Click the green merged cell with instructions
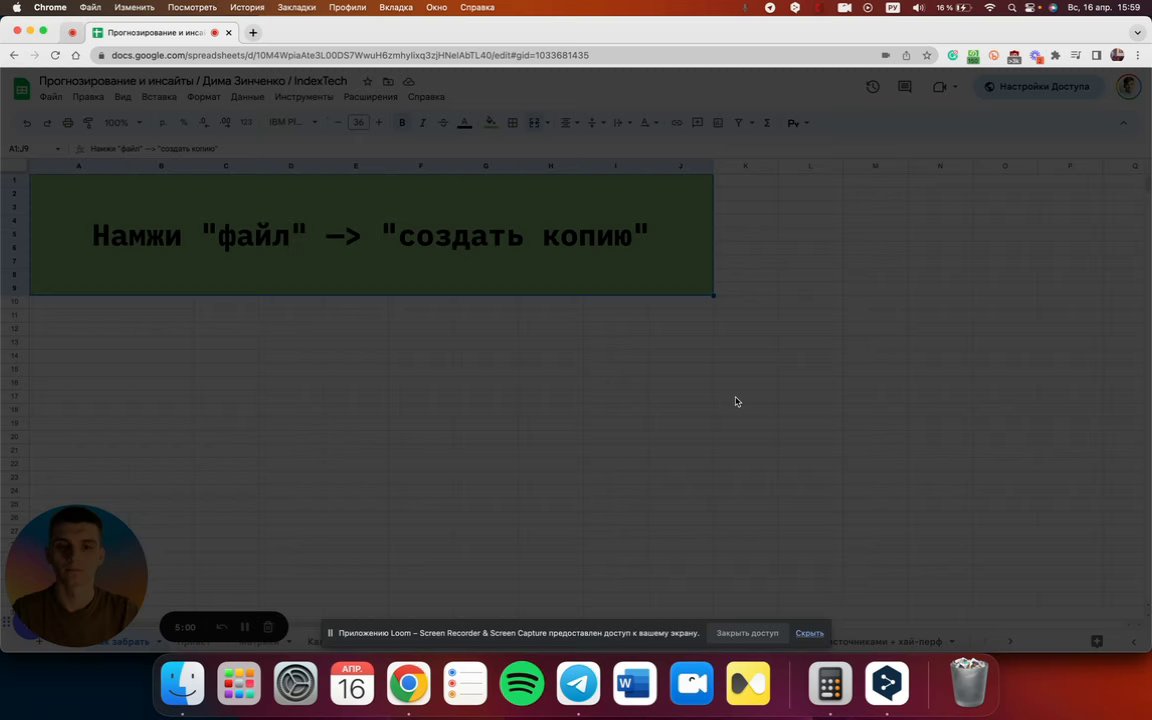Image resolution: width=1152 pixels, height=720 pixels. coord(371,235)
